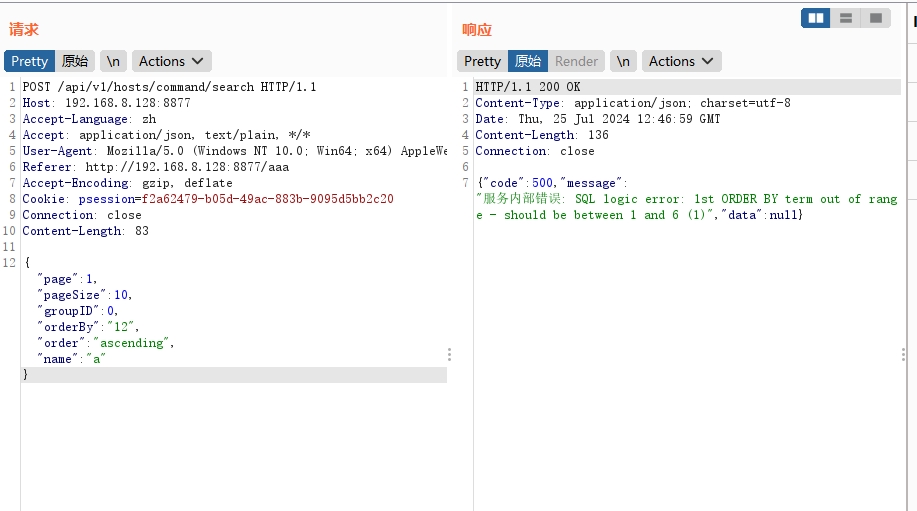Click the request pane divider handle dots
Screen dimensions: 917x511
tap(449, 354)
